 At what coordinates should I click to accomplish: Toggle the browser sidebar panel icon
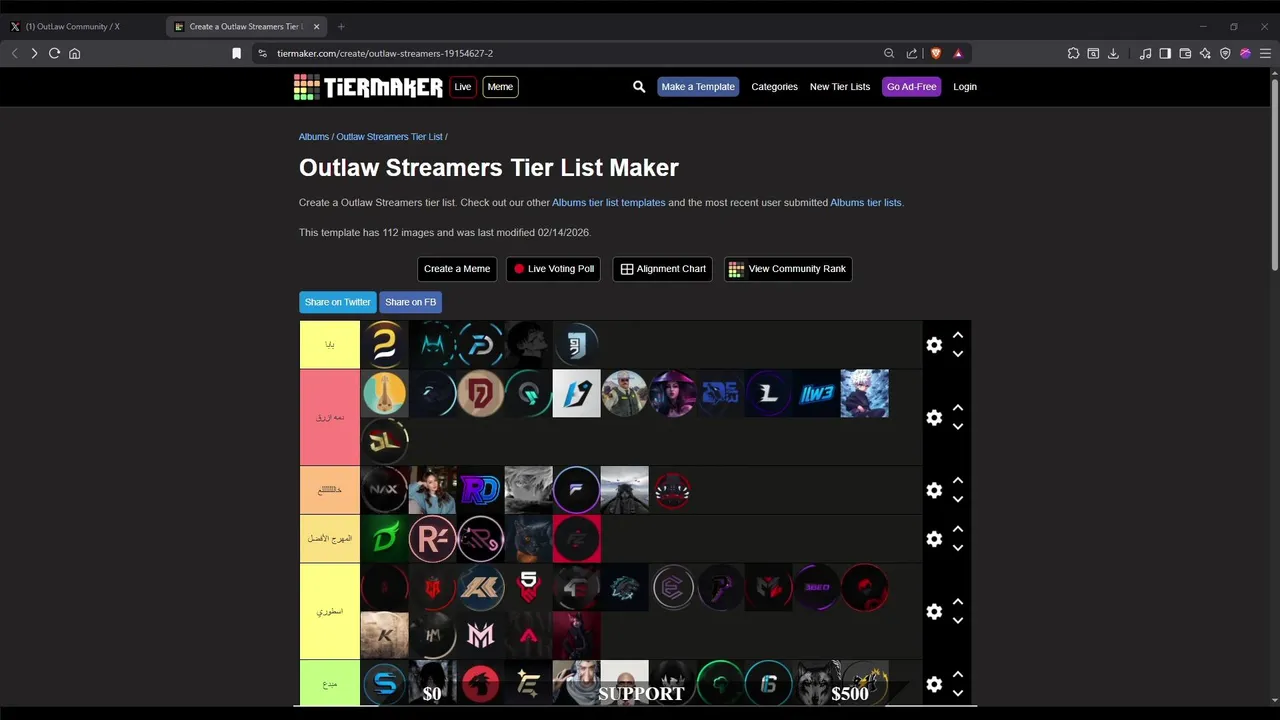[1165, 53]
